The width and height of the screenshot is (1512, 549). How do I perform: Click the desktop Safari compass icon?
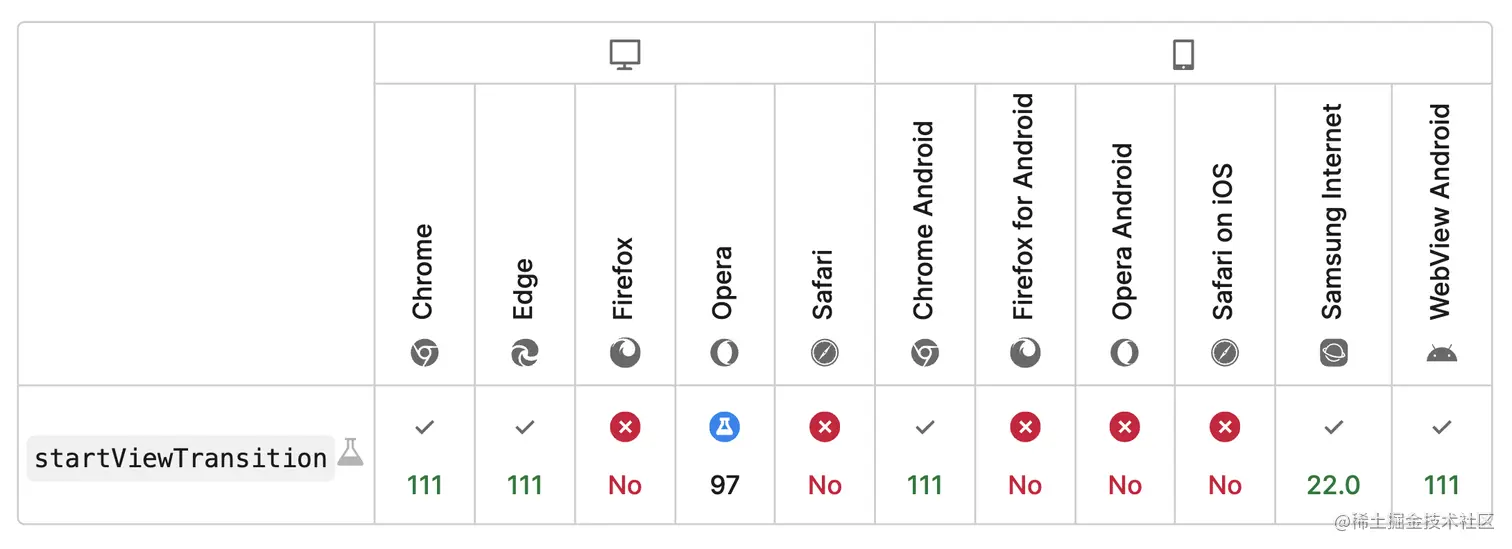tap(825, 353)
